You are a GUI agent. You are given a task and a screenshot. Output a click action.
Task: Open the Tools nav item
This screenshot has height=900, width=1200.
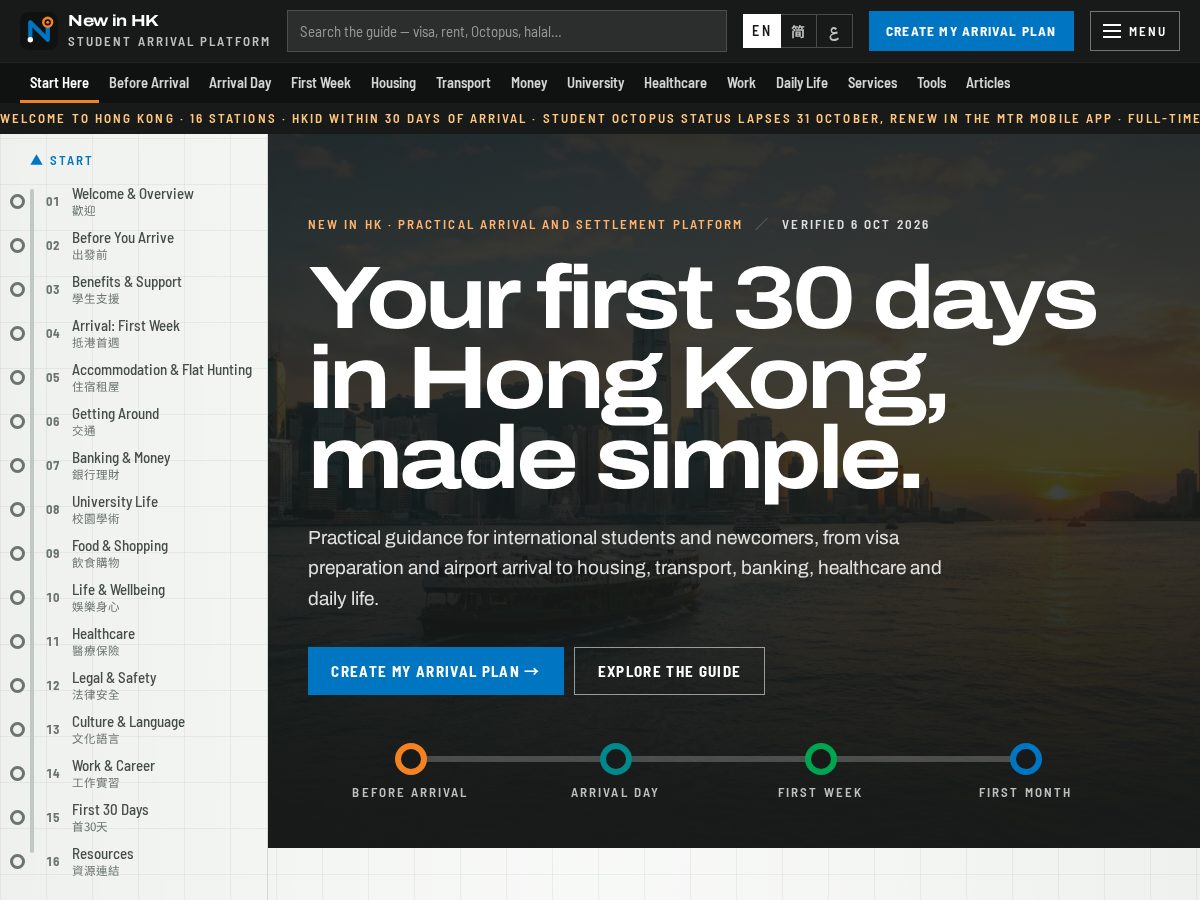point(932,83)
